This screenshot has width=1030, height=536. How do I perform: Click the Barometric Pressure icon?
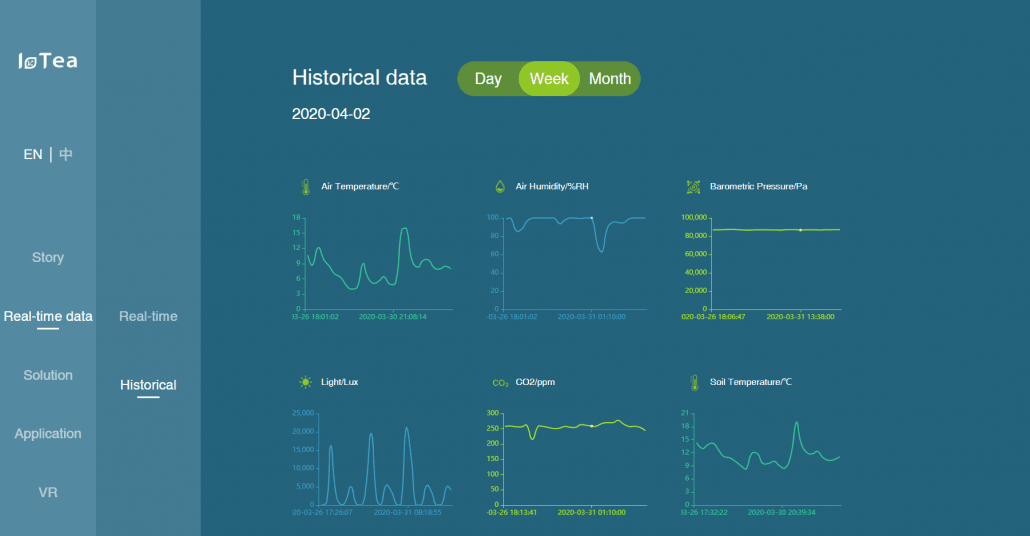coord(693,187)
